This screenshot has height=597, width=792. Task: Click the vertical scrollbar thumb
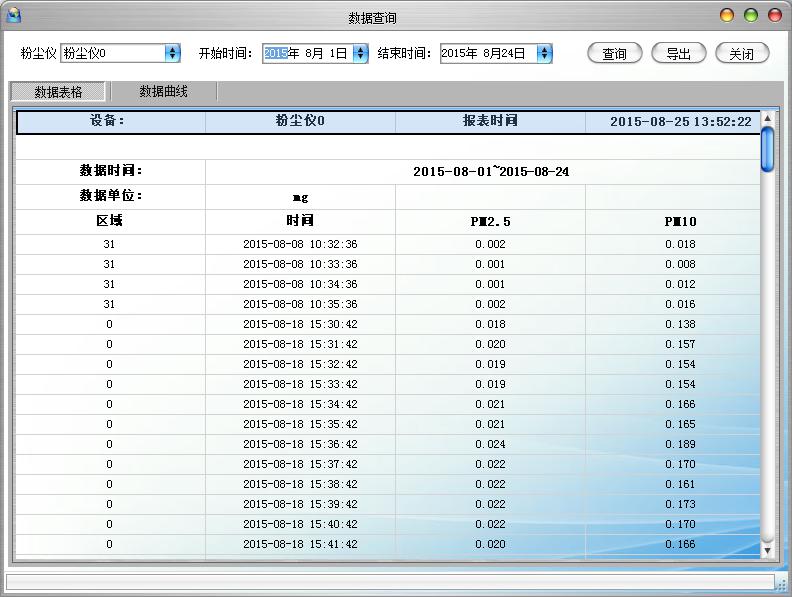(x=767, y=150)
